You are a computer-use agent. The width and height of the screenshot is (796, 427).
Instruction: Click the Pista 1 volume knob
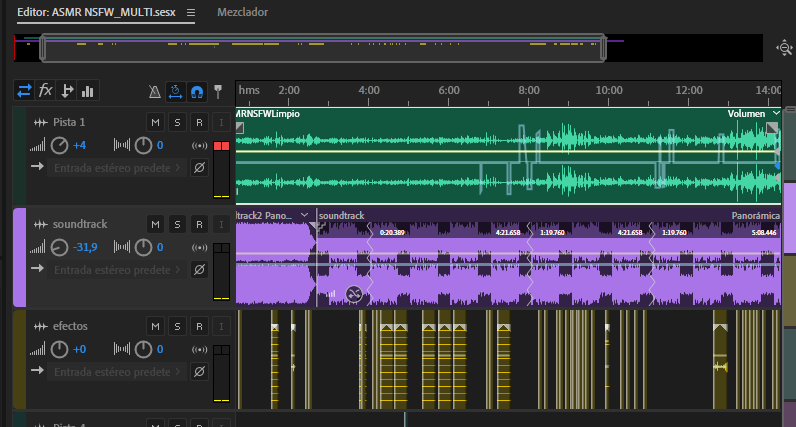click(59, 146)
